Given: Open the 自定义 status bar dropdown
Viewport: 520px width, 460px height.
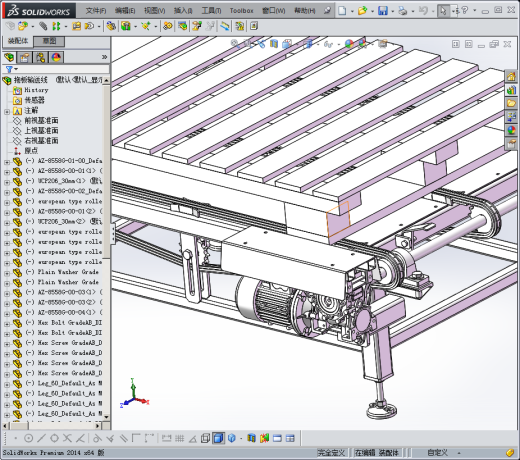Looking at the screenshot, I should coord(459,453).
